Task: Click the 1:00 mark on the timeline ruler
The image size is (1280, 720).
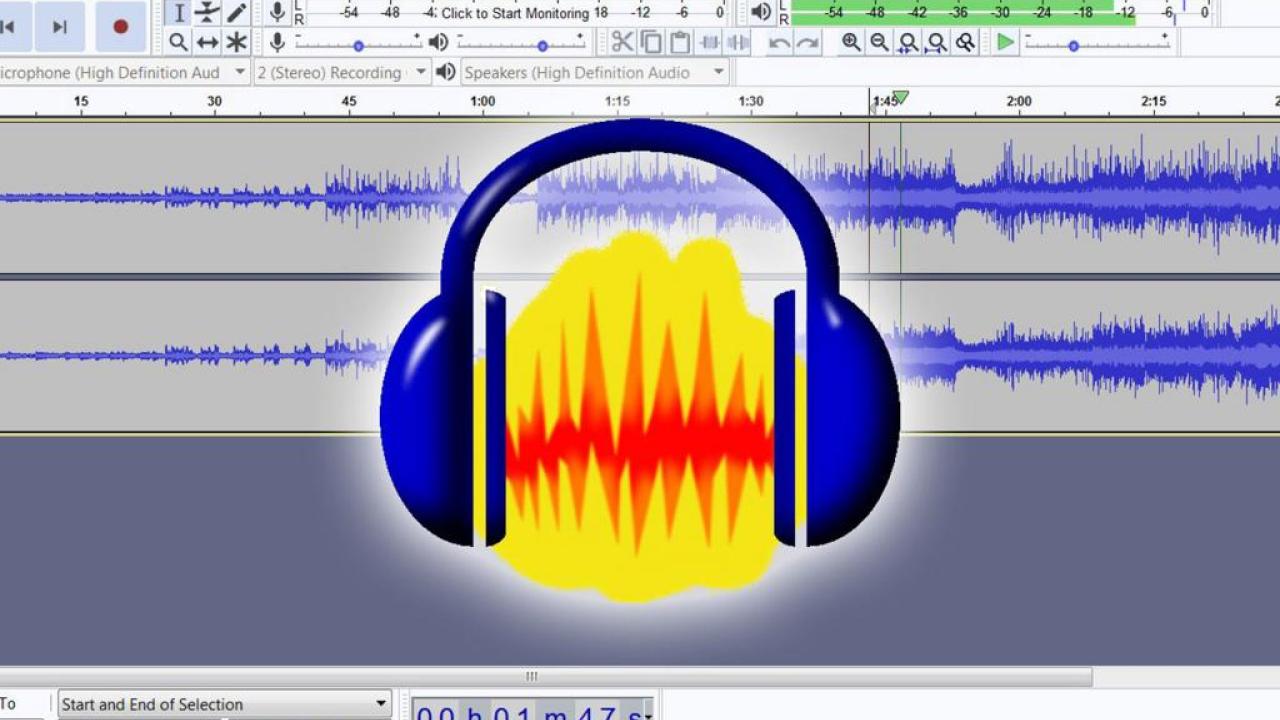Action: pos(483,101)
